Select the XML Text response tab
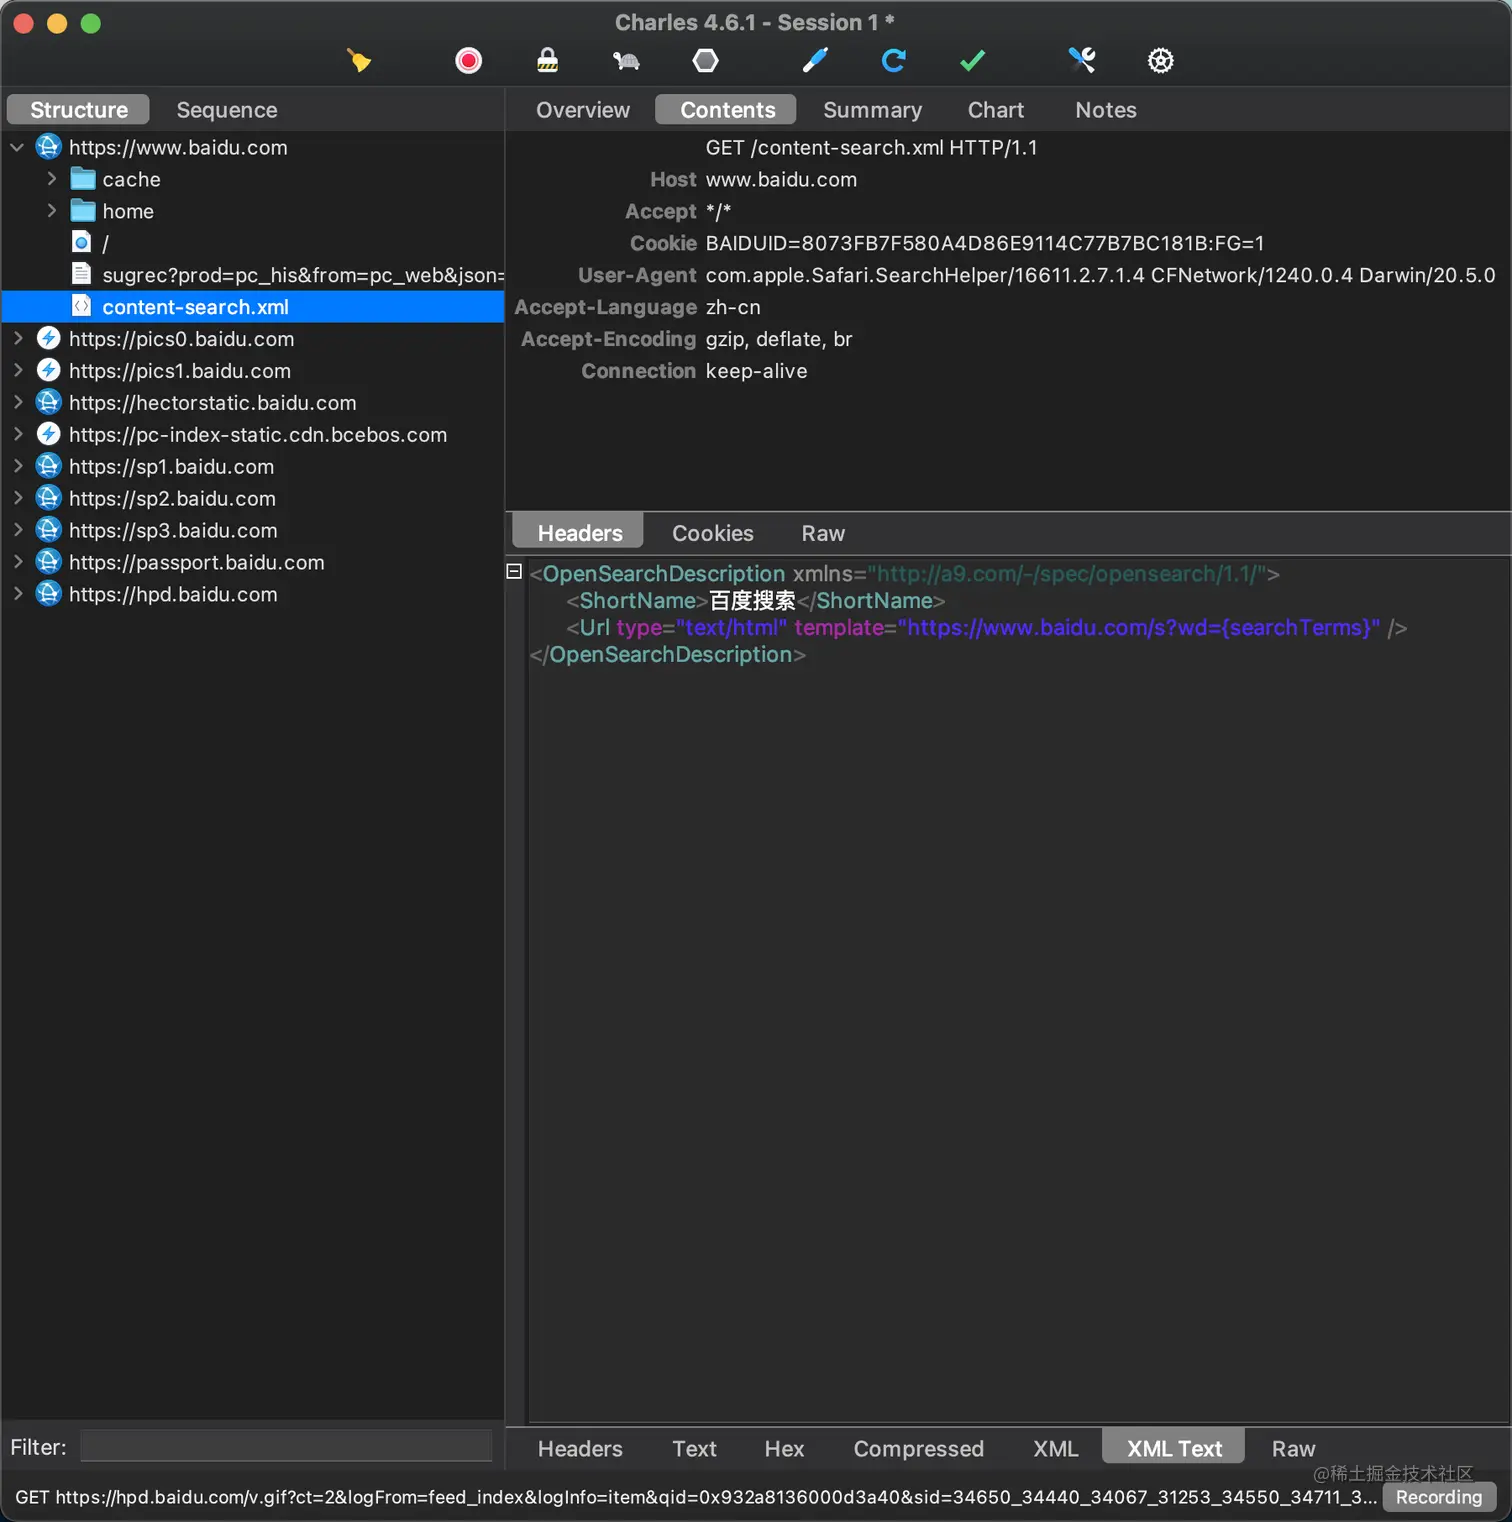Screen dimensions: 1512x1522 (x=1174, y=1448)
